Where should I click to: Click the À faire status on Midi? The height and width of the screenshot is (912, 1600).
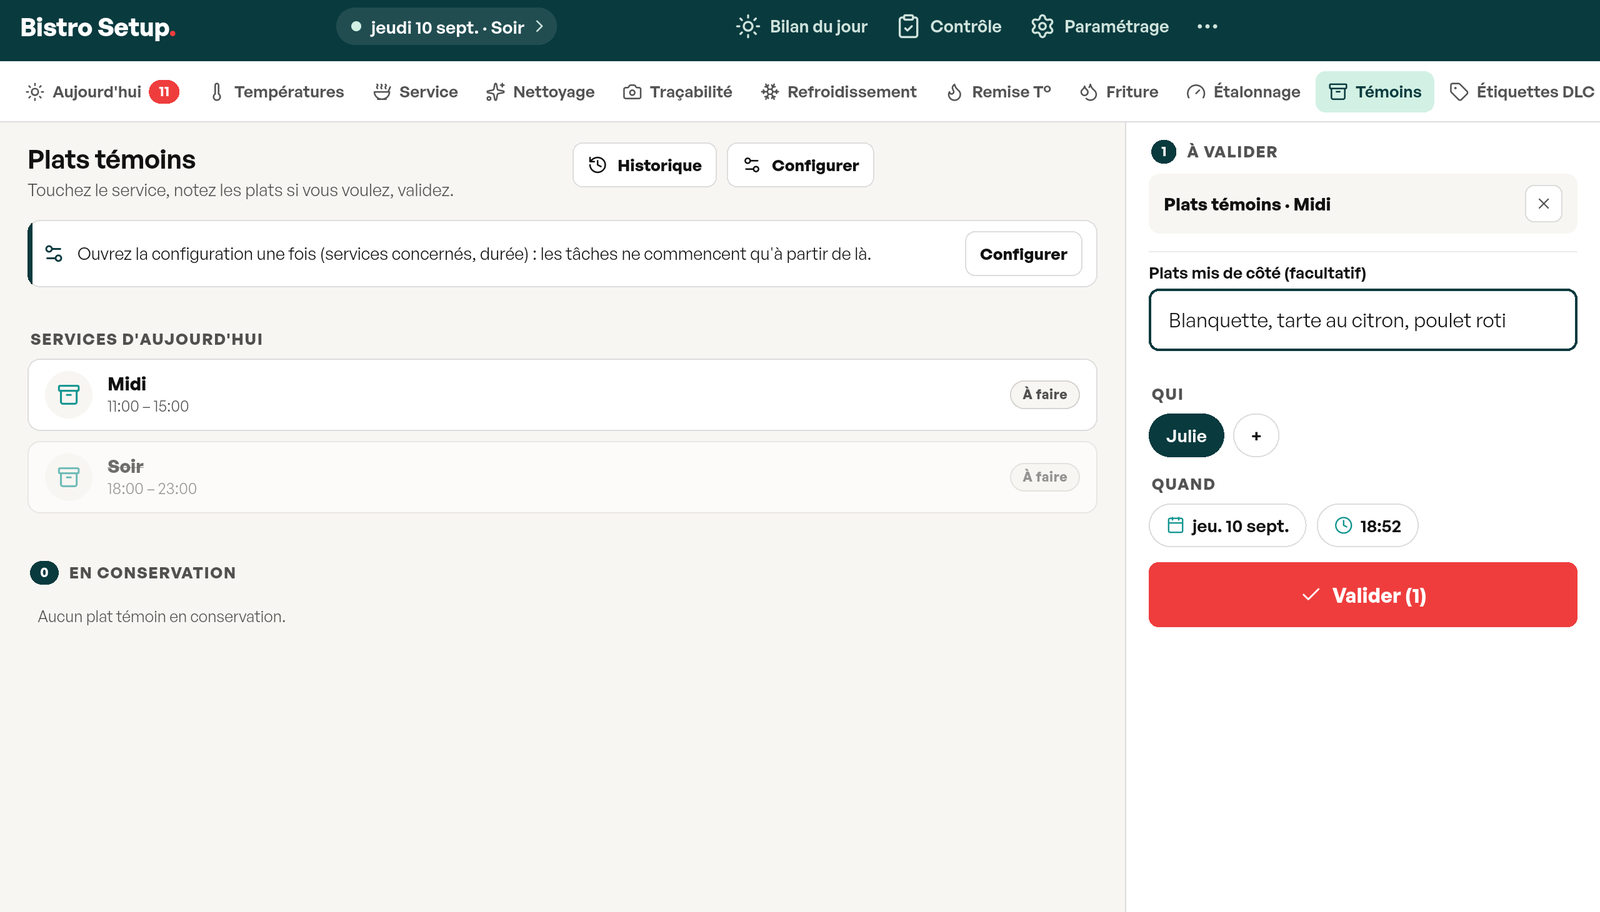1045,395
